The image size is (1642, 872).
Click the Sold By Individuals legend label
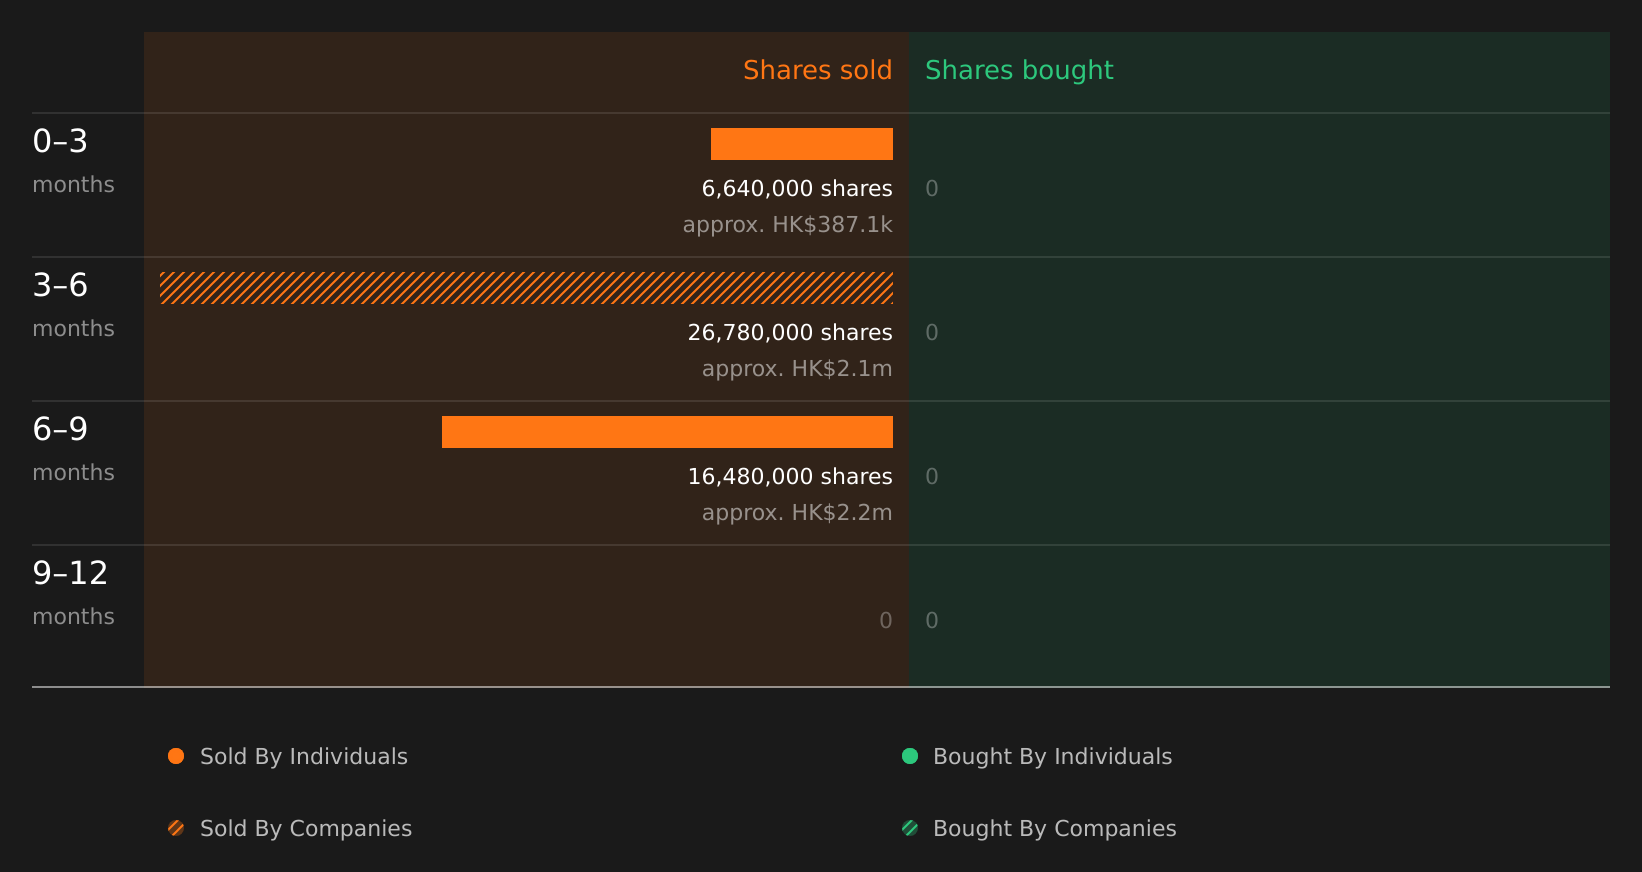click(x=304, y=757)
